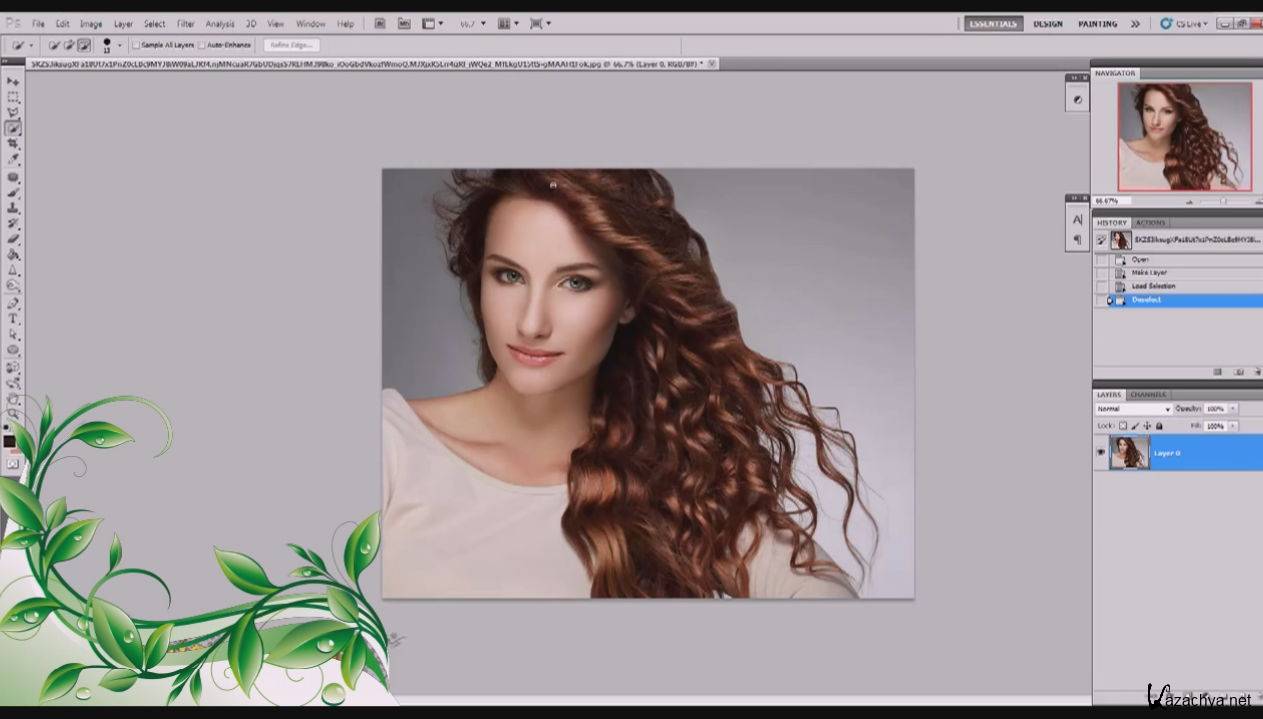This screenshot has height=719, width=1263.
Task: Select the Clone Stamp tool
Action: click(x=13, y=208)
